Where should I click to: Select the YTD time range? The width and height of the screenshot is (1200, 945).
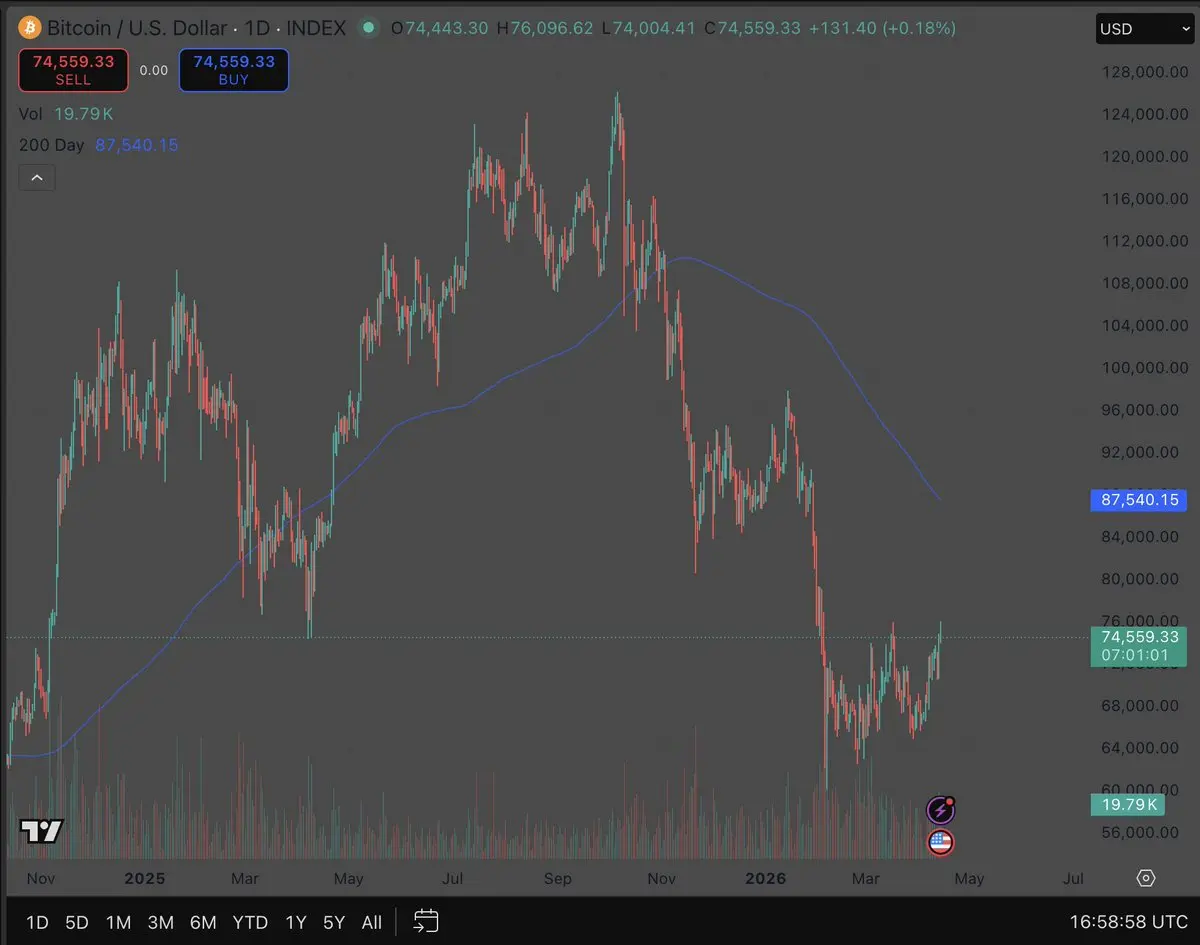coord(250,922)
